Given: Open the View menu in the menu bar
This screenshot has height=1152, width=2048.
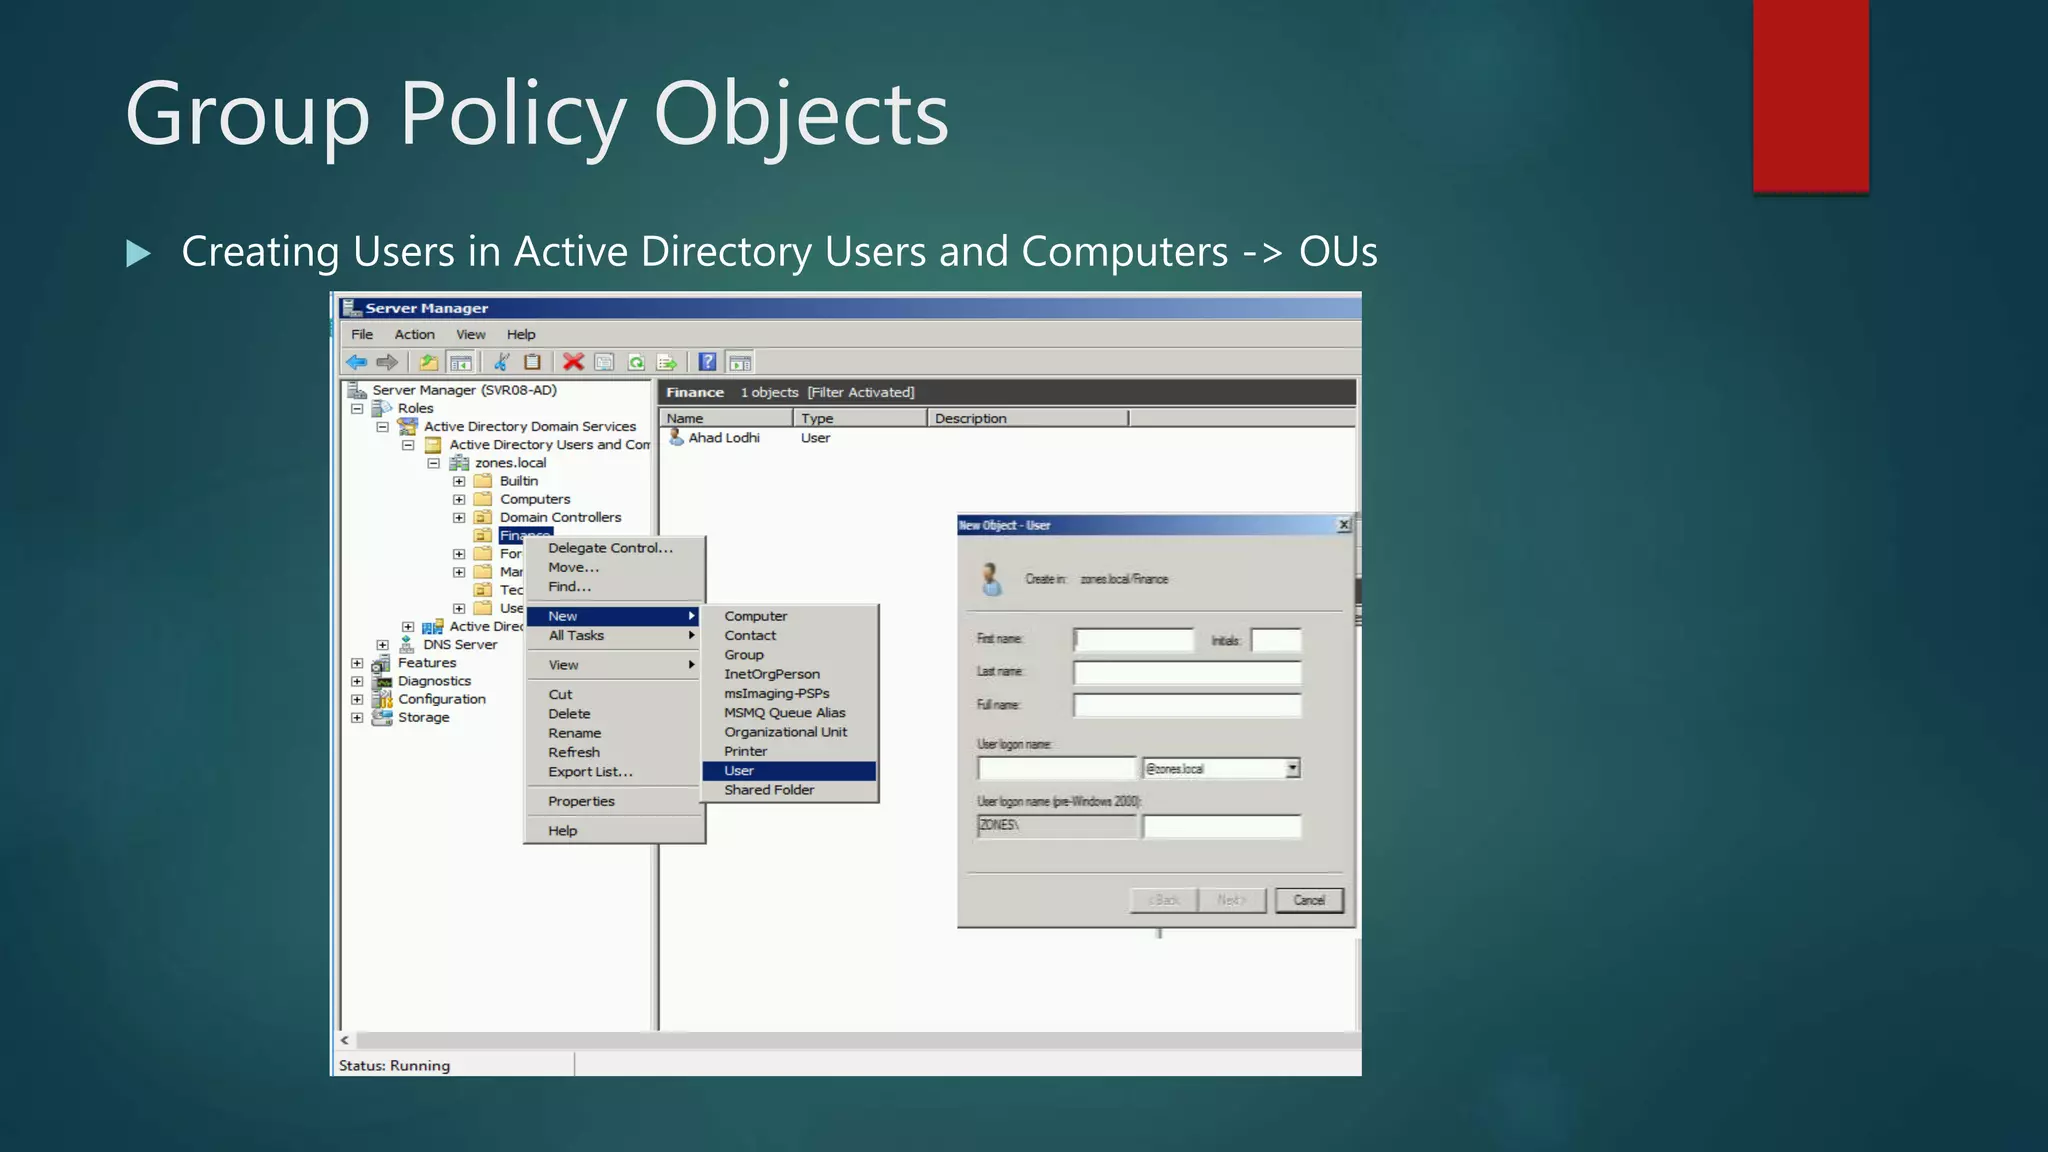Looking at the screenshot, I should coord(471,334).
